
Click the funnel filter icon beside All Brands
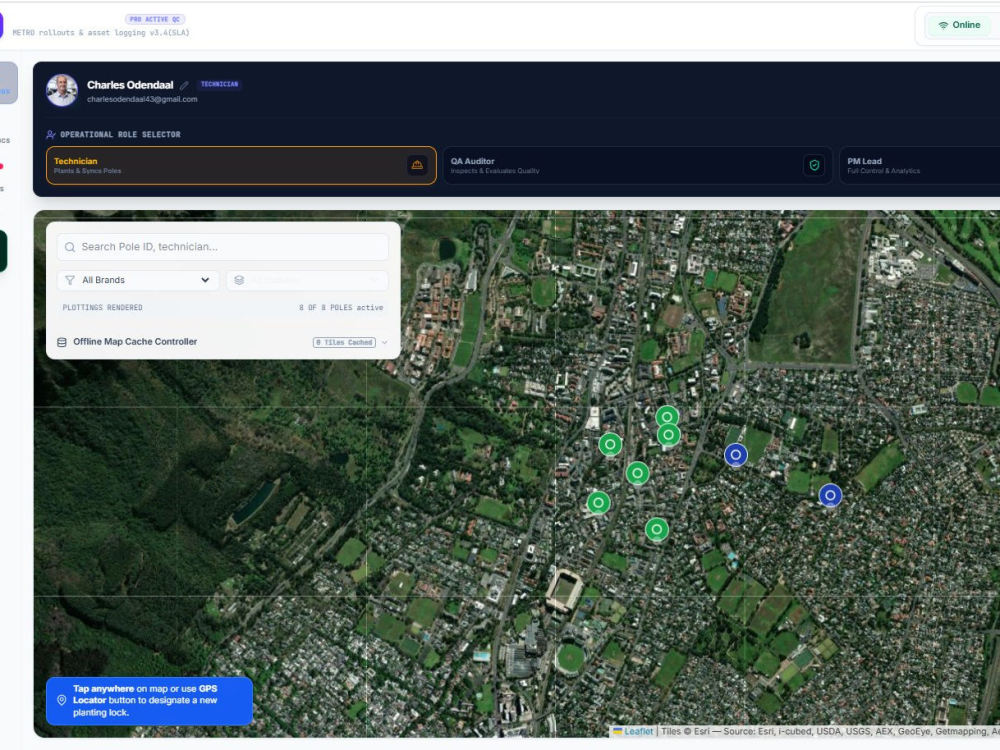pyautogui.click(x=70, y=280)
